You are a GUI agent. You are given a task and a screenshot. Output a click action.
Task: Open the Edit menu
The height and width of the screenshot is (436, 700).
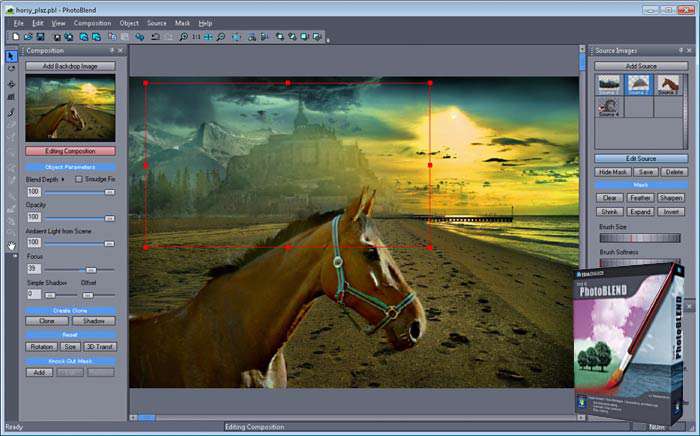38,23
